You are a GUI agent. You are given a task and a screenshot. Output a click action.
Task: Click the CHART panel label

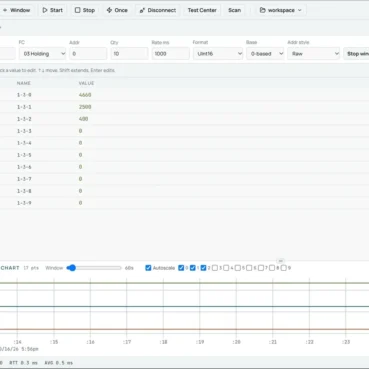coord(10,268)
